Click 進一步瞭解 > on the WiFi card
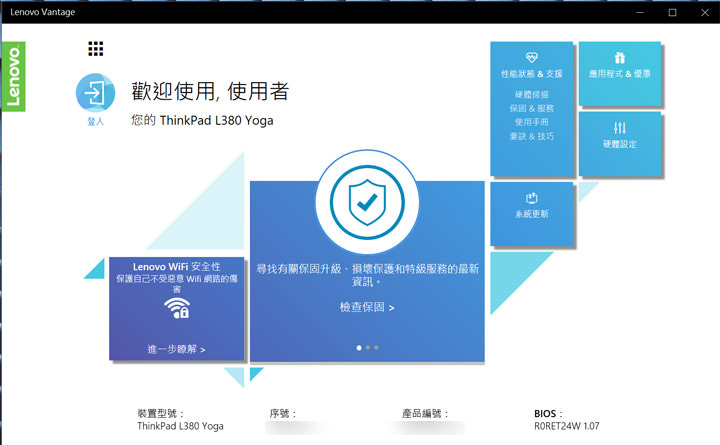 176,349
